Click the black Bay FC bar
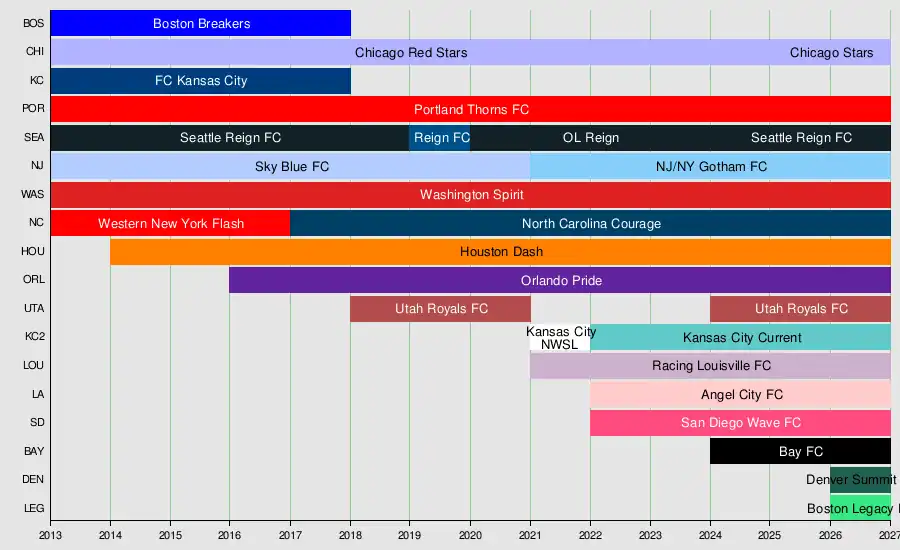Image resolution: width=900 pixels, height=550 pixels. point(800,451)
